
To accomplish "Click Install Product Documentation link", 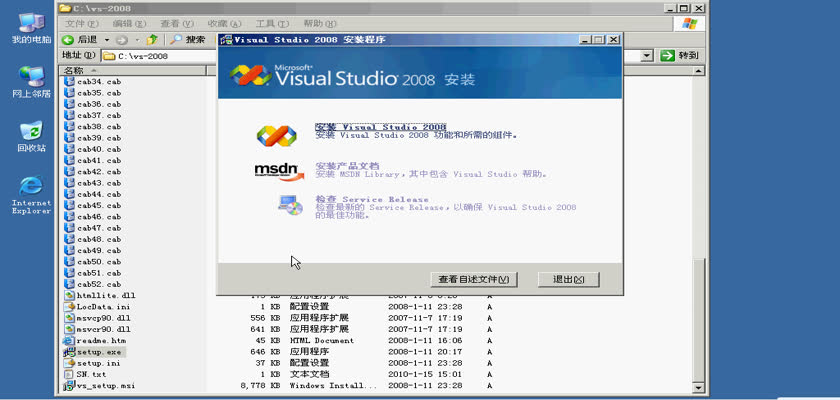I will pos(347,166).
